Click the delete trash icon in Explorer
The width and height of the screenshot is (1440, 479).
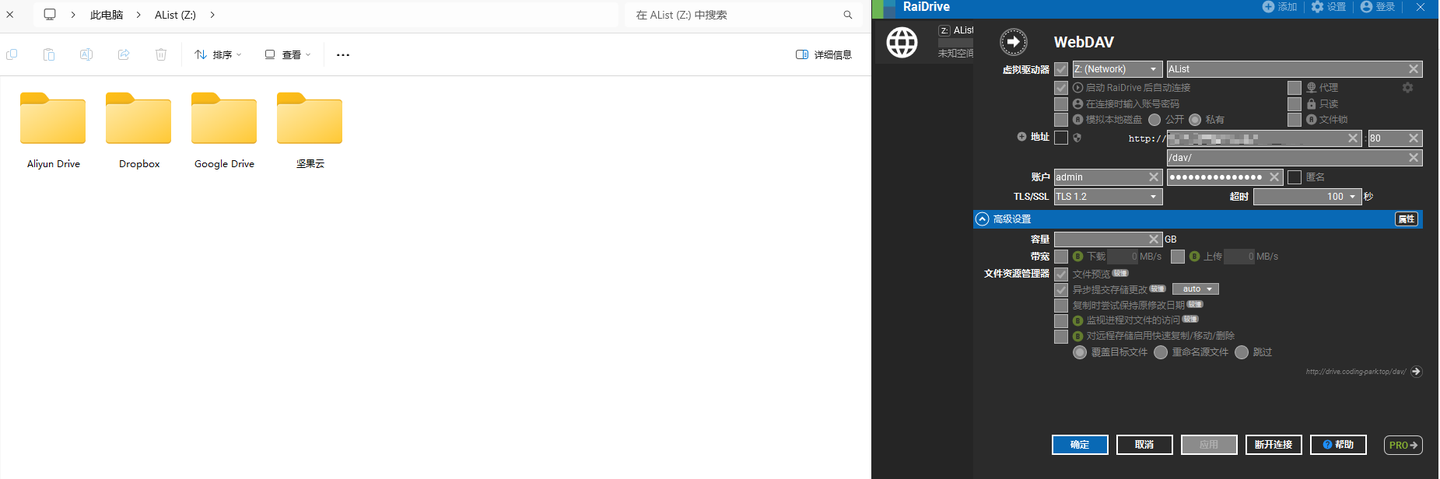pos(160,55)
